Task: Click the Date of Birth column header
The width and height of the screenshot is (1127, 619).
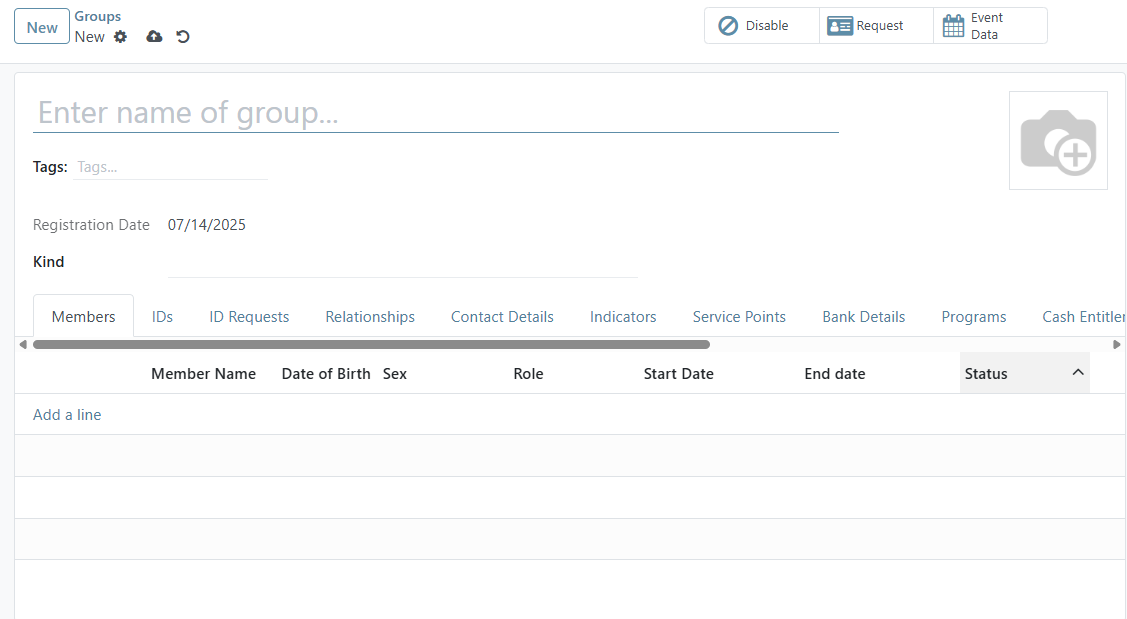Action: 326,373
